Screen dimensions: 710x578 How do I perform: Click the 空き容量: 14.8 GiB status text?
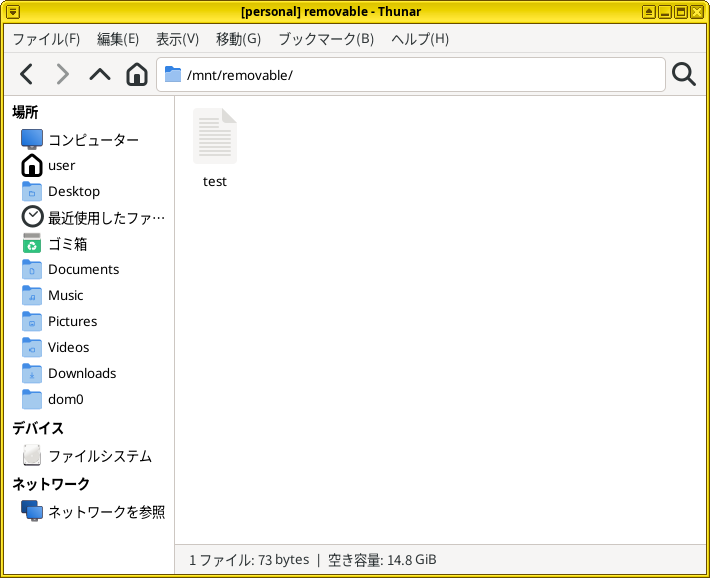(x=382, y=560)
